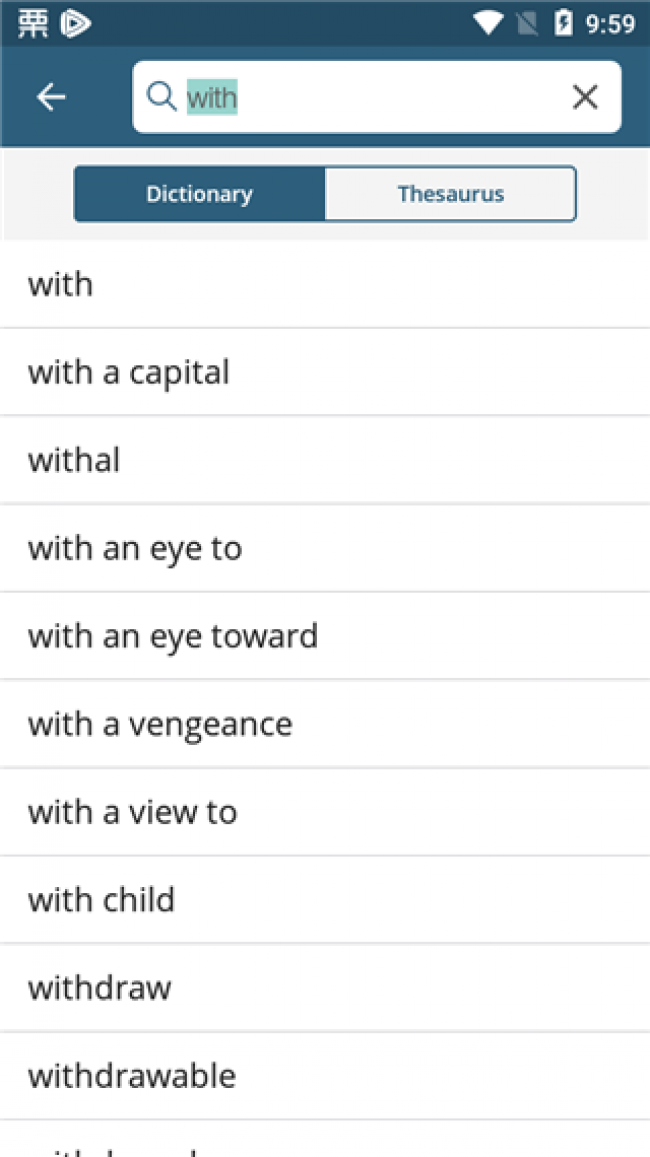The width and height of the screenshot is (650, 1157).
Task: Tap the first notification icon in status bar
Action: click(x=33, y=24)
